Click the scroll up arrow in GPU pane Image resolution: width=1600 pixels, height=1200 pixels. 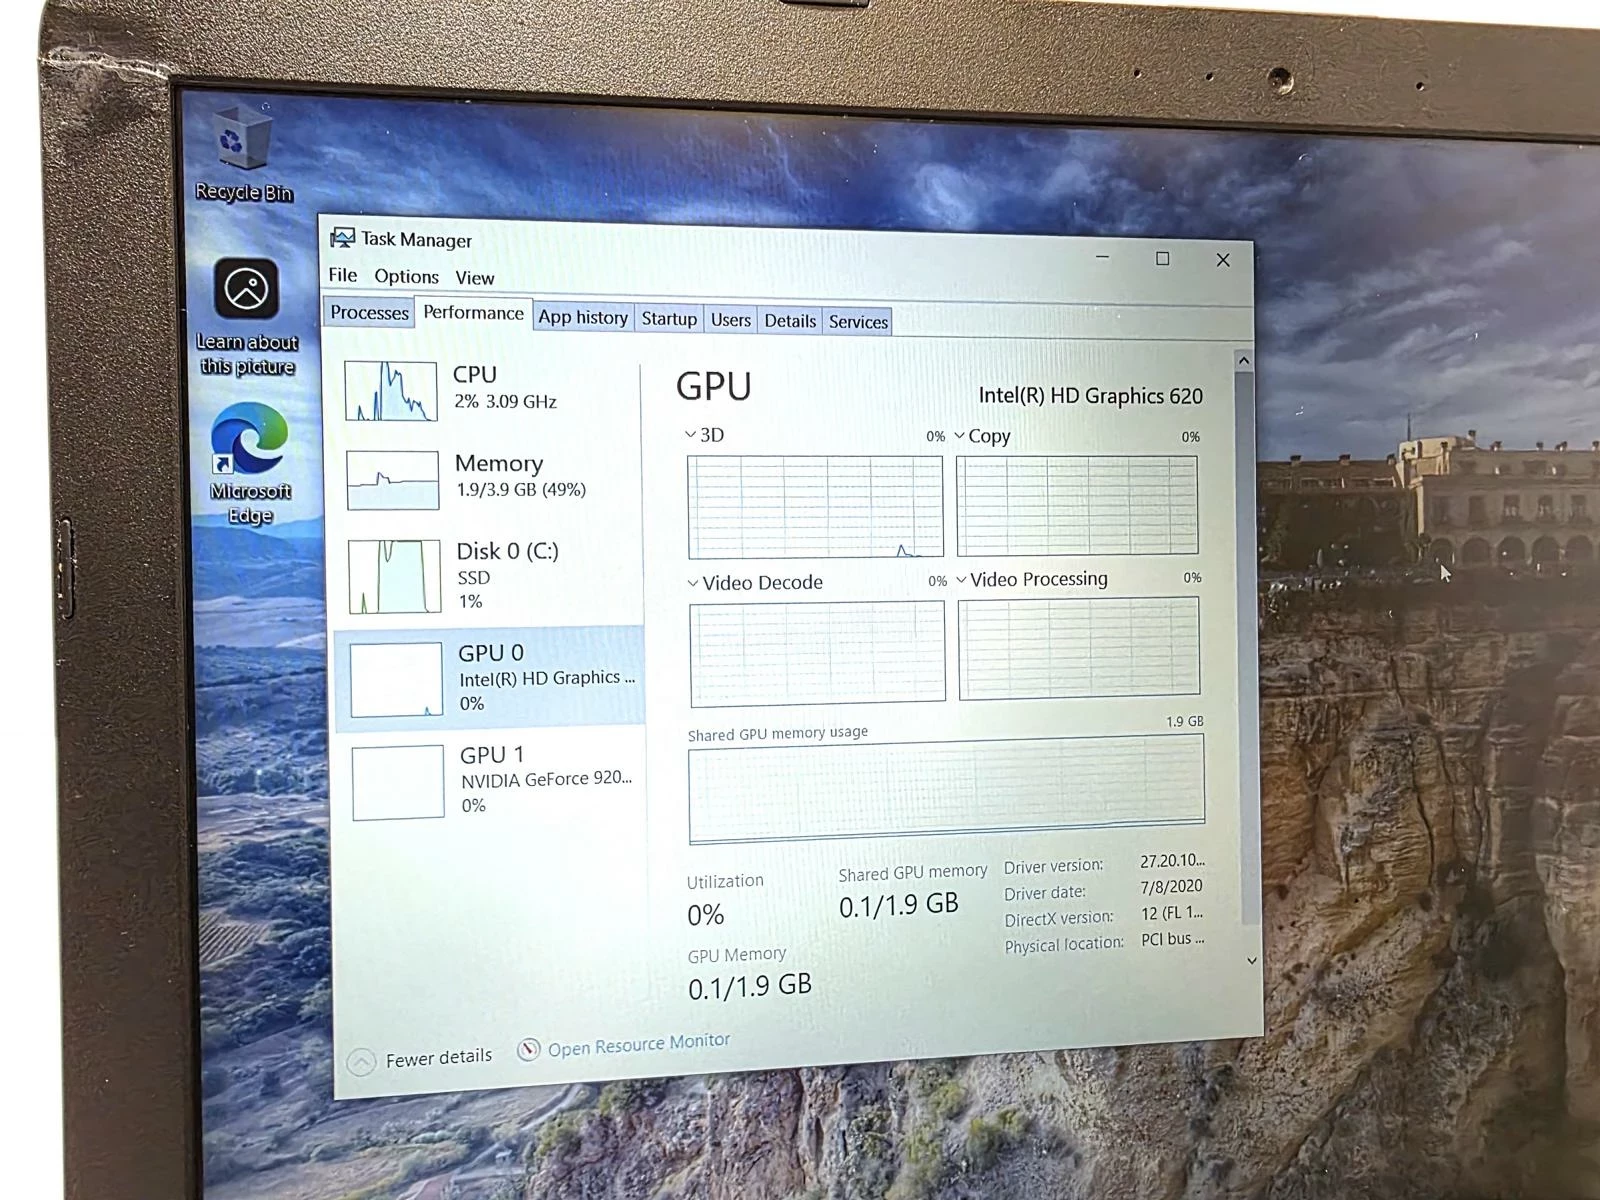pyautogui.click(x=1243, y=360)
